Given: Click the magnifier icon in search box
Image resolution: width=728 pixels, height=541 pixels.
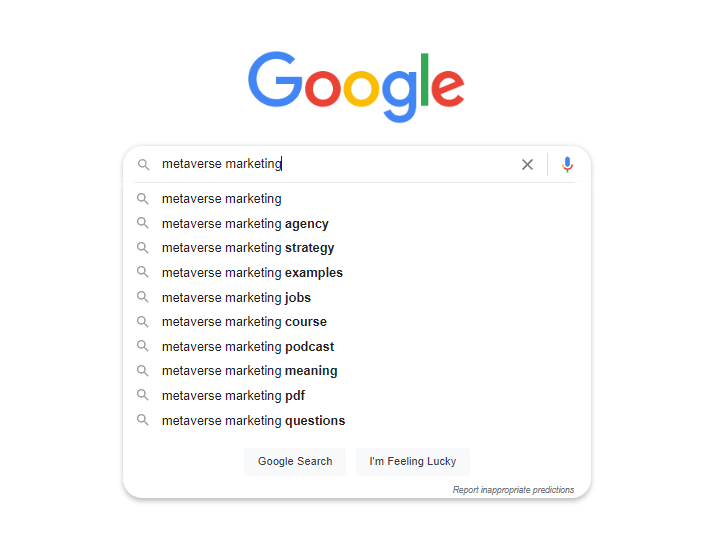Looking at the screenshot, I should (143, 164).
